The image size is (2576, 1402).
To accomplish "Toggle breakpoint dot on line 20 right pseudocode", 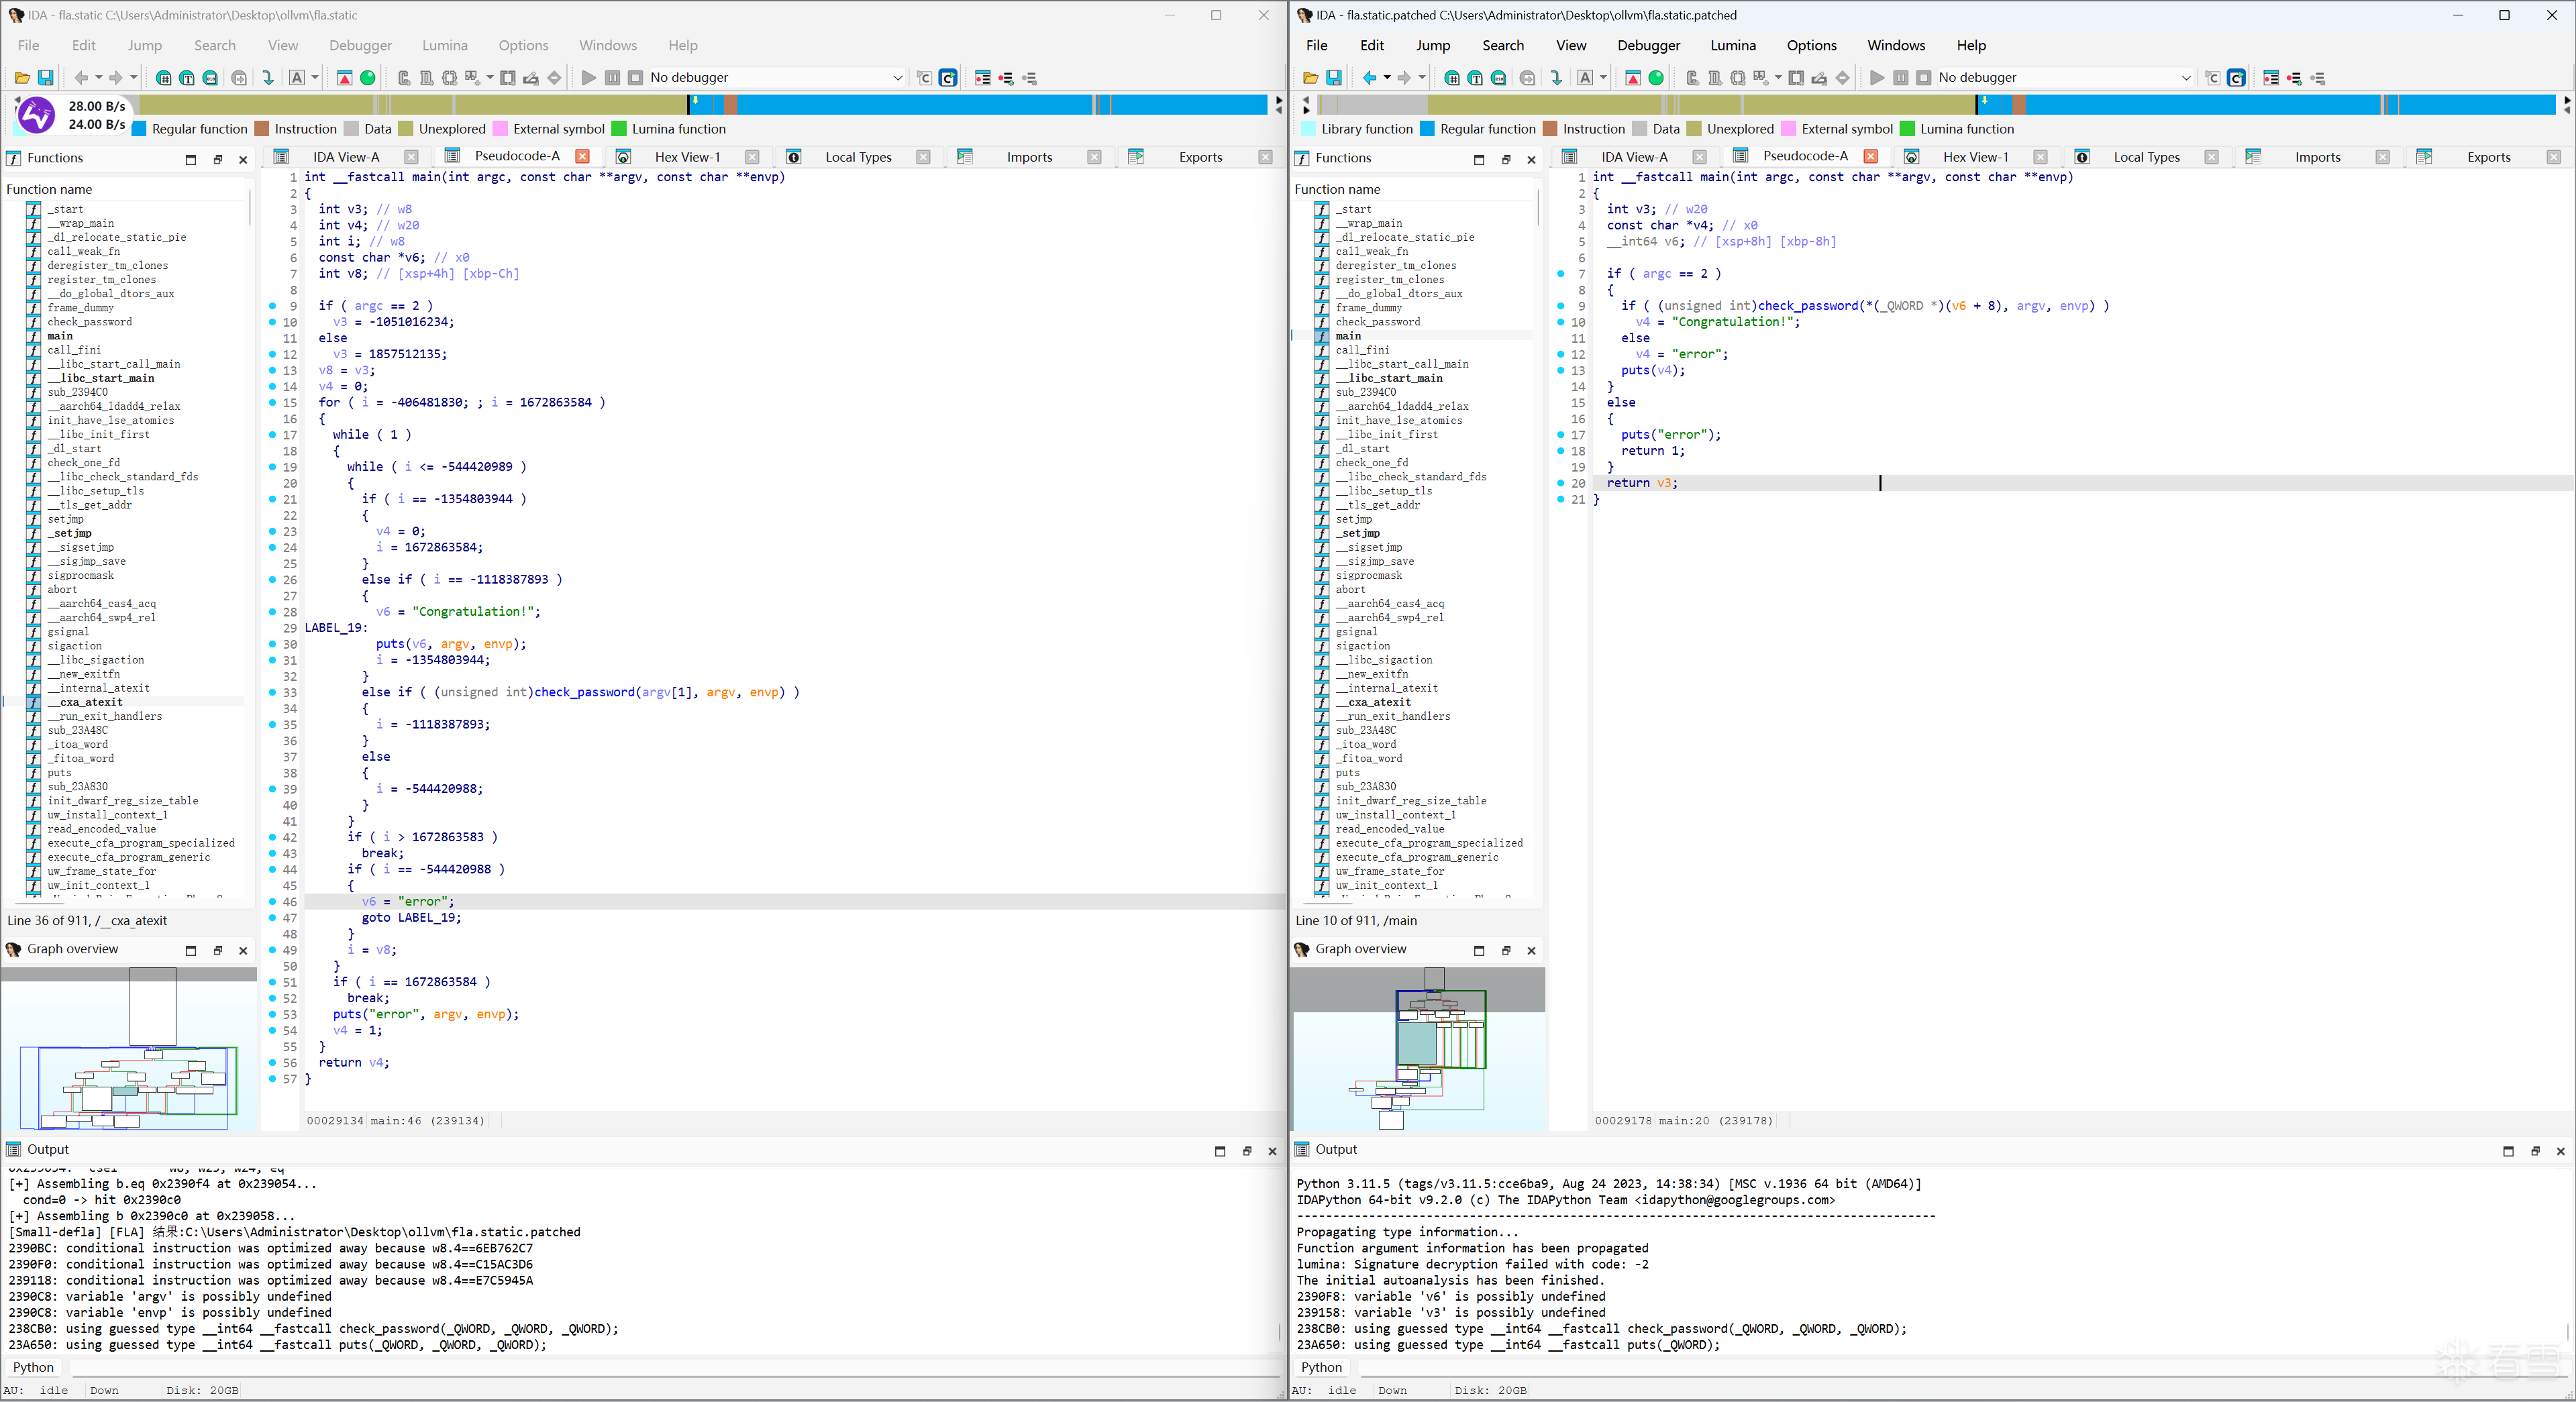I will [1561, 483].
